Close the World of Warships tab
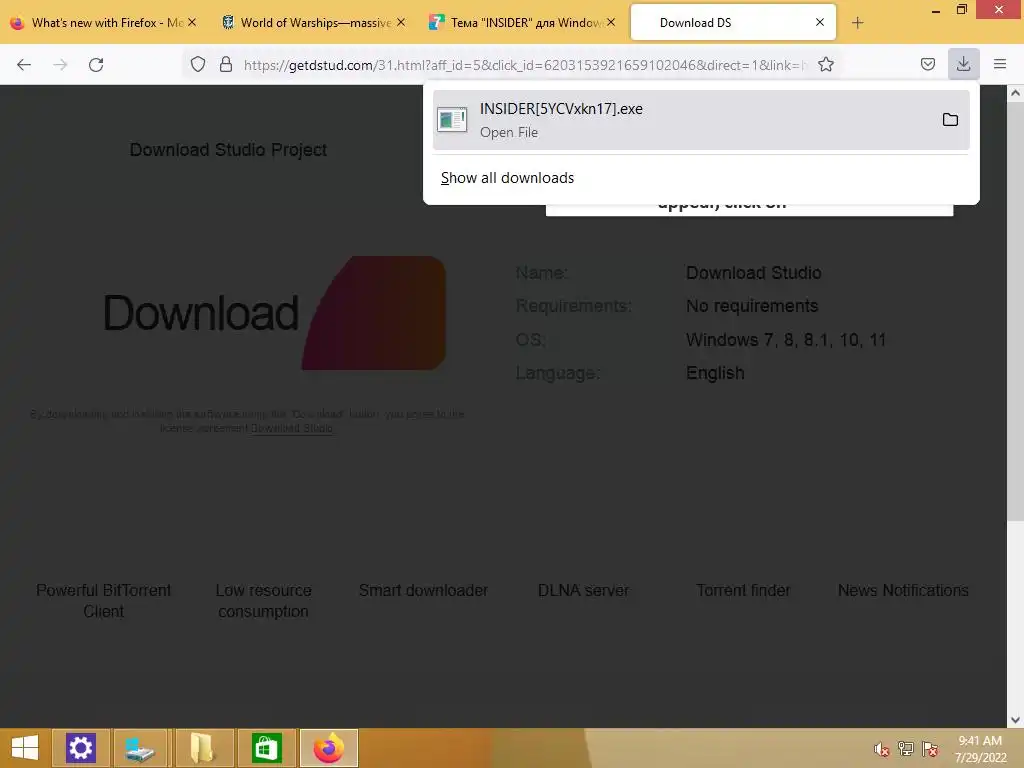Screen dimensions: 1024x768 click(401, 22)
